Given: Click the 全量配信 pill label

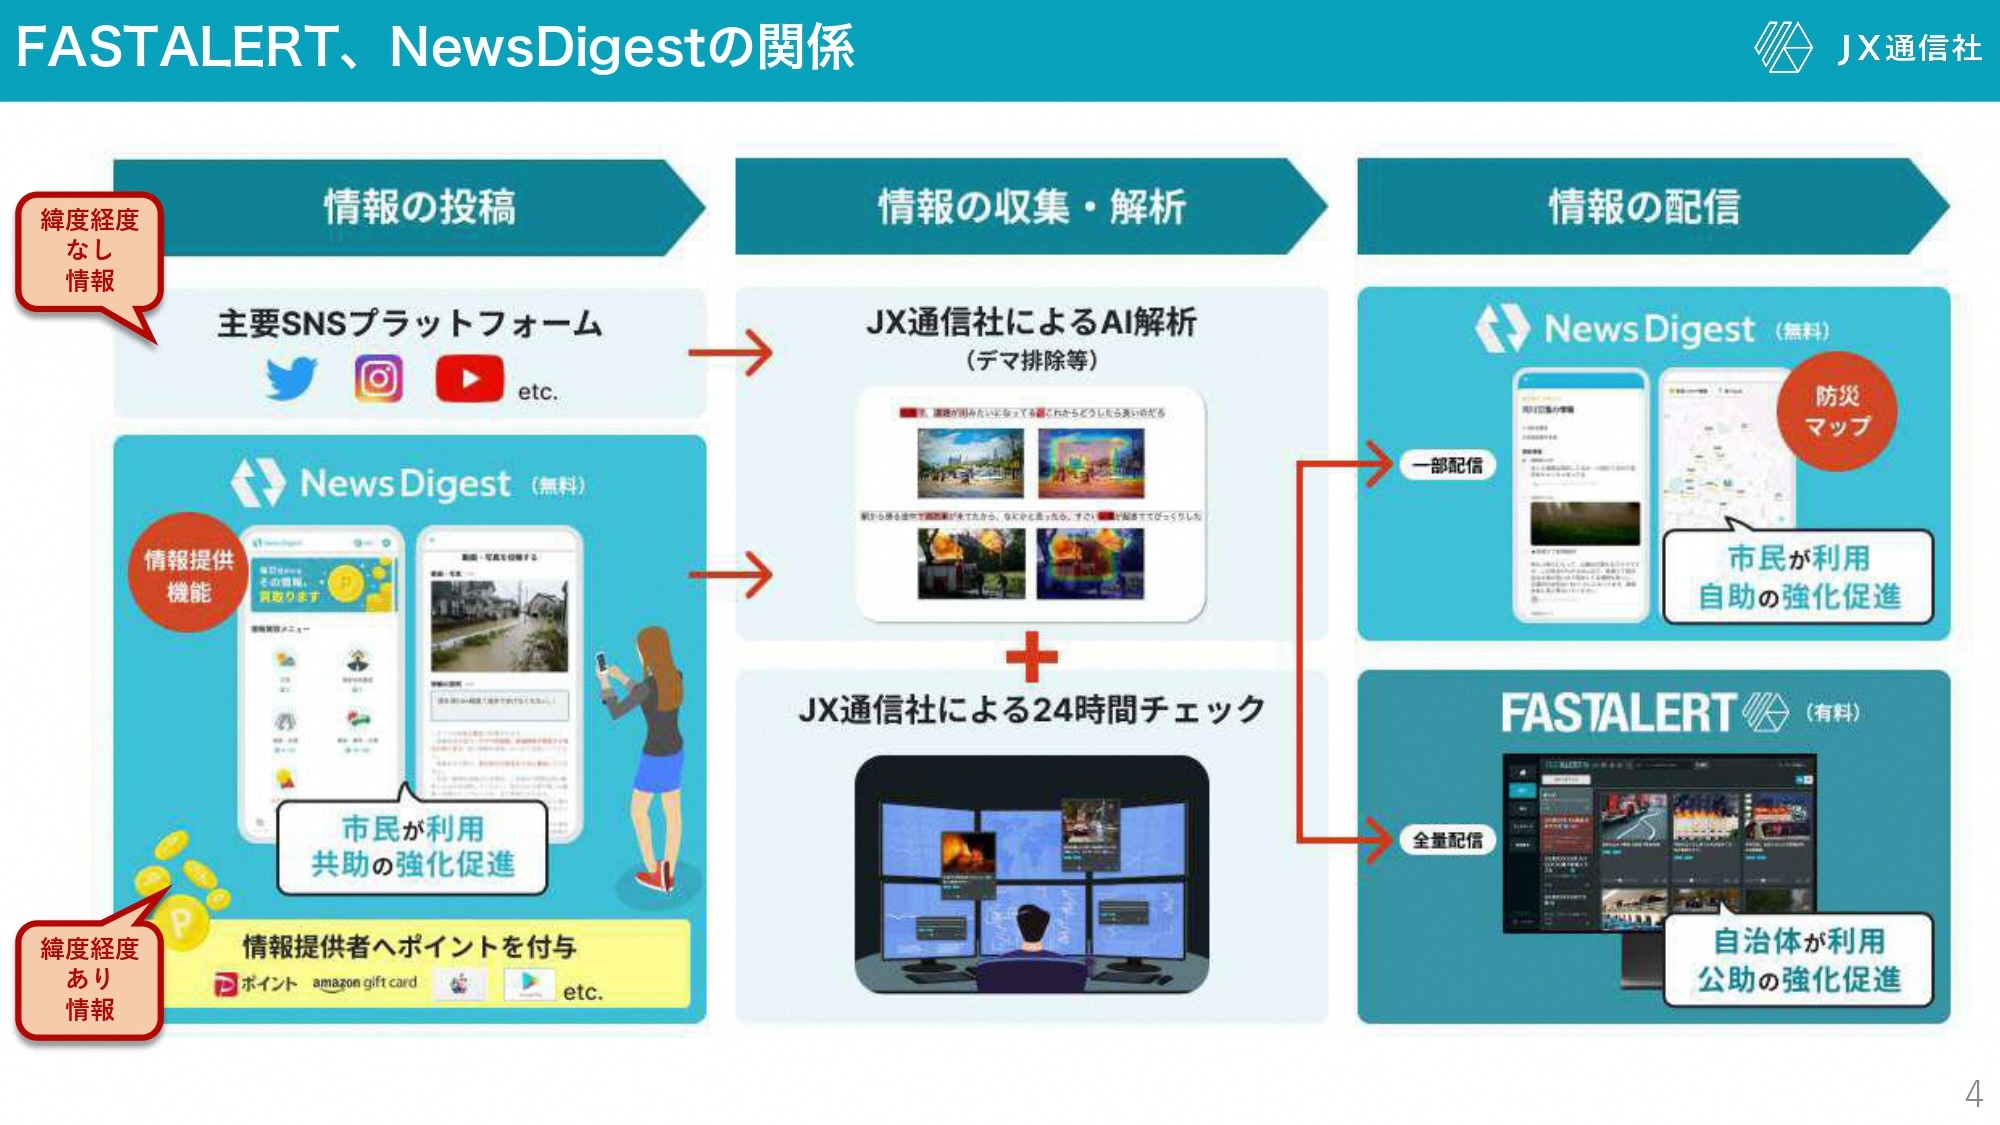Looking at the screenshot, I should pos(1447,840).
